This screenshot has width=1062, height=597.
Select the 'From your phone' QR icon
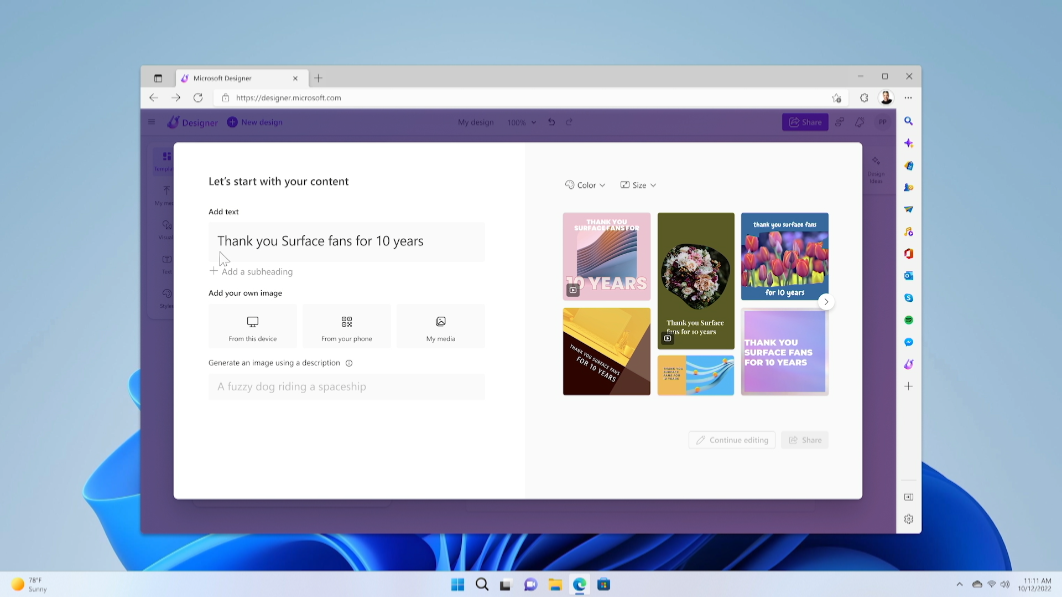point(347,323)
